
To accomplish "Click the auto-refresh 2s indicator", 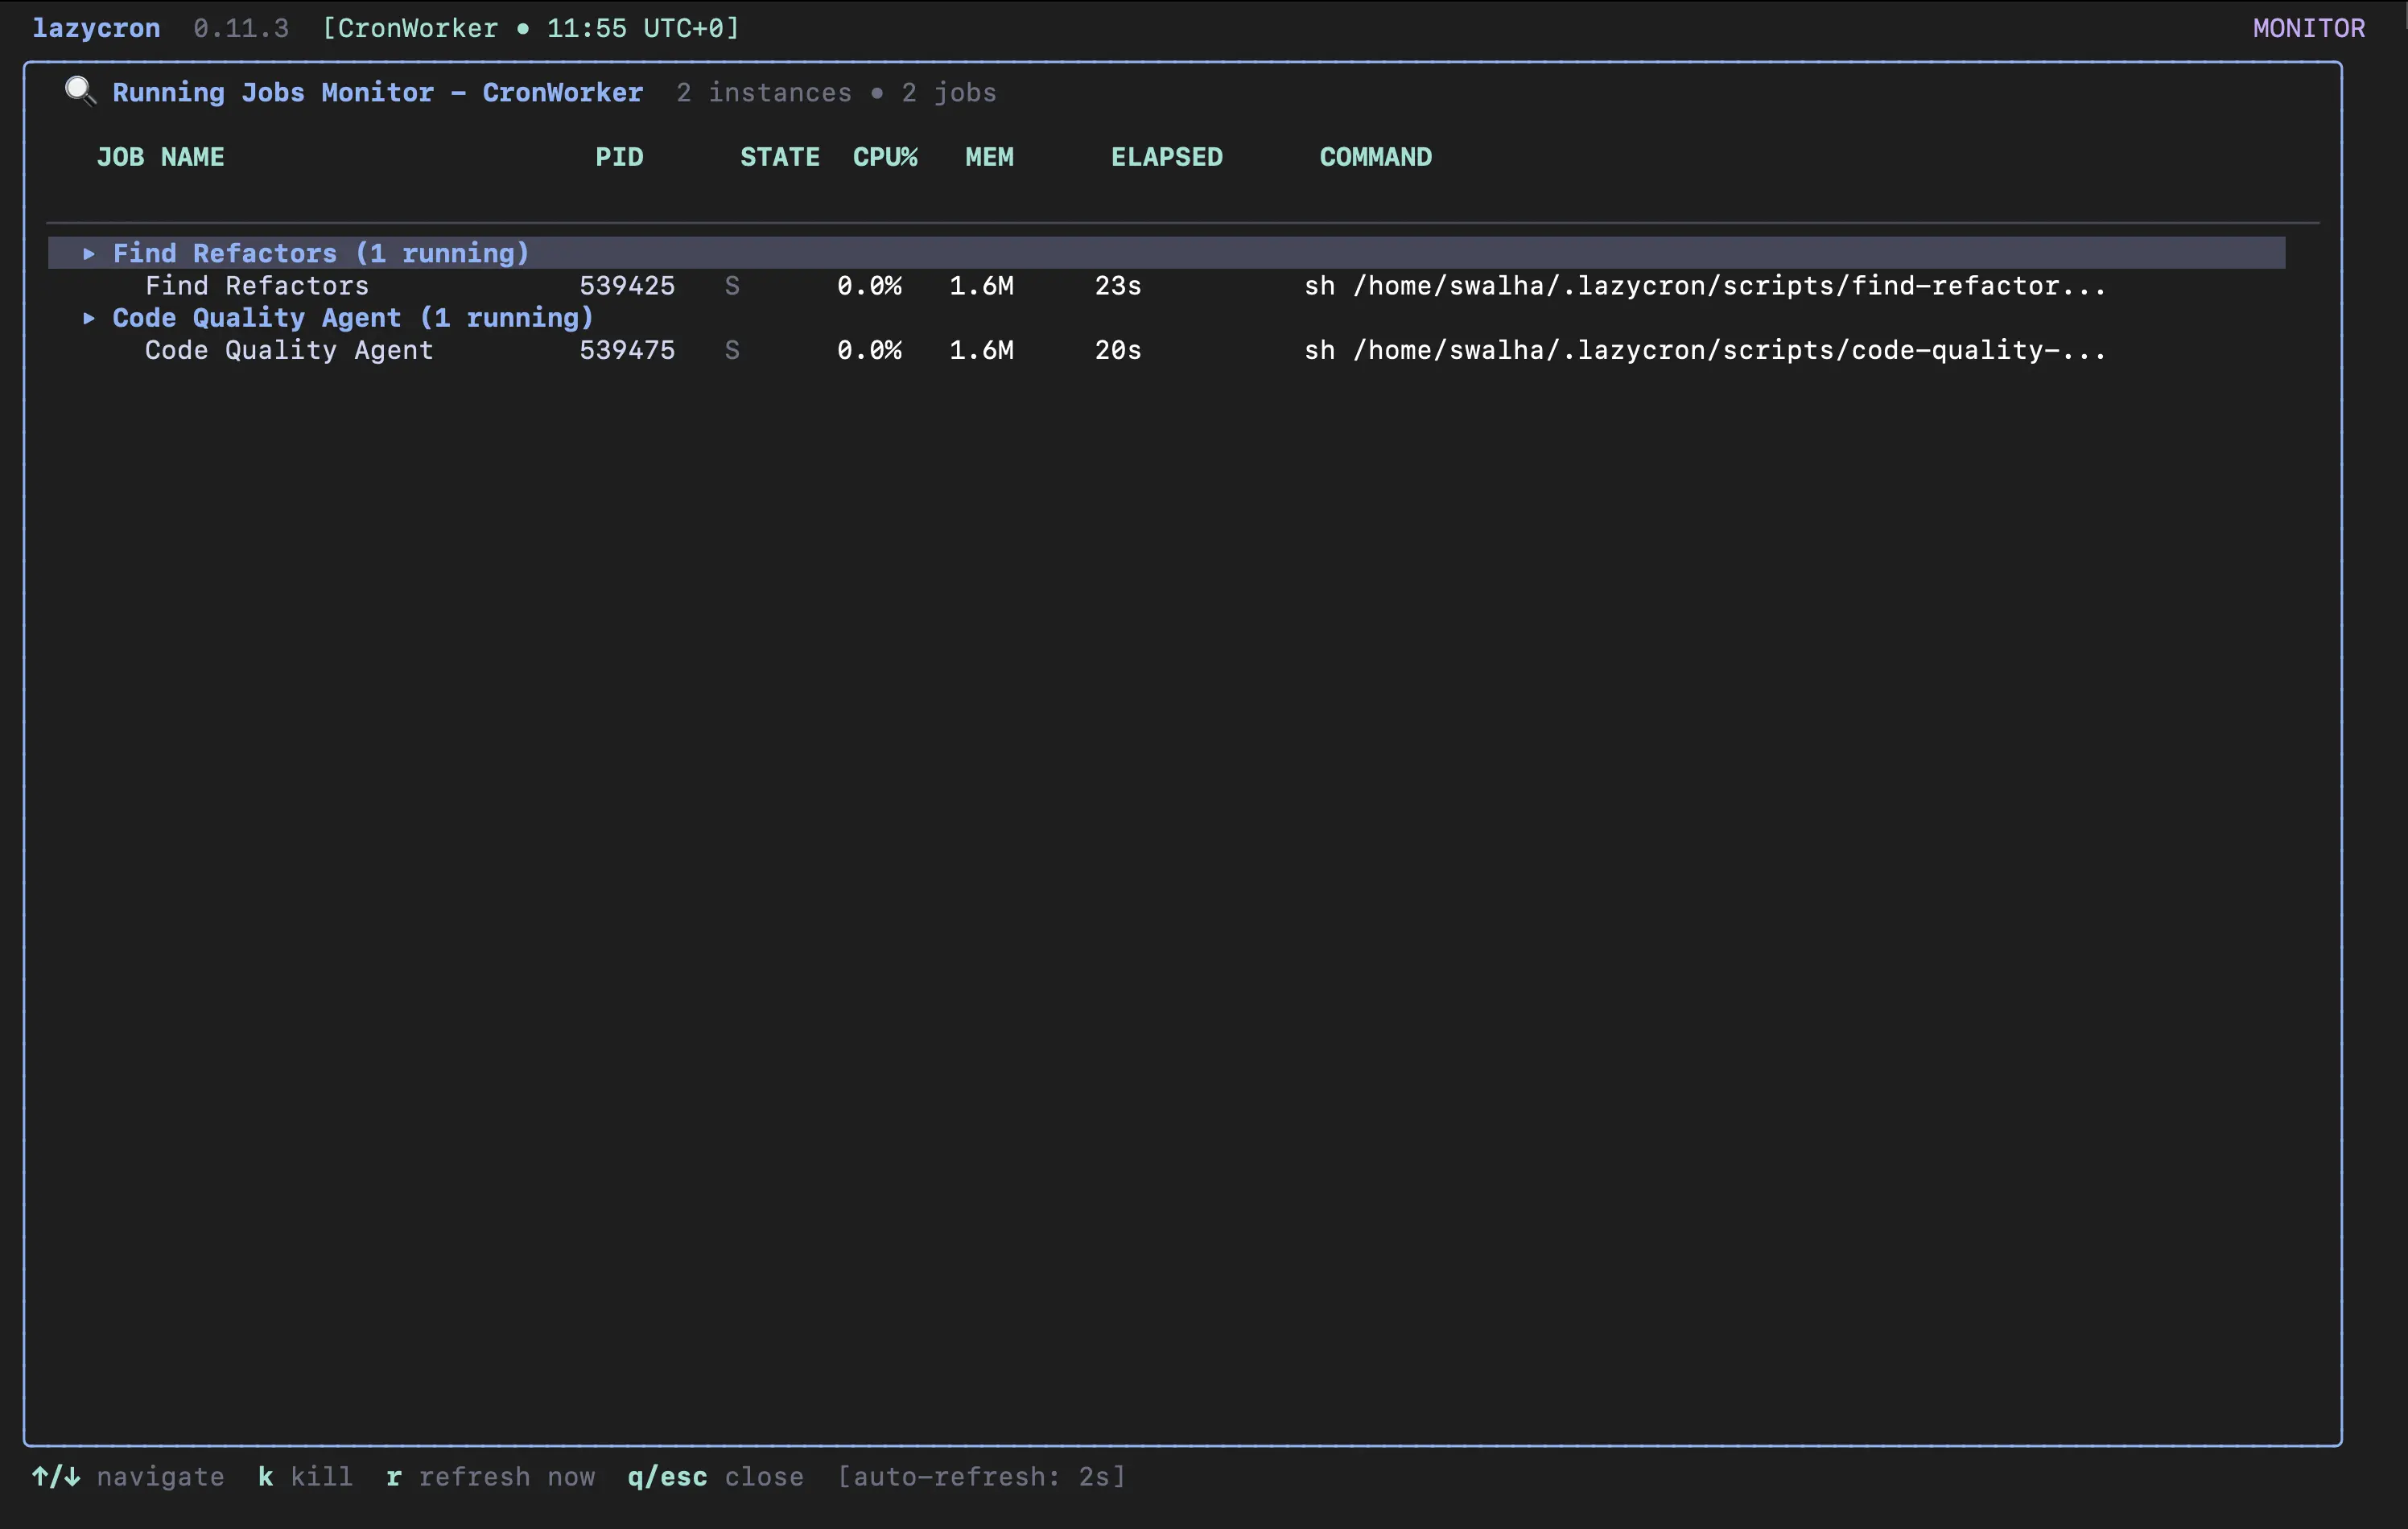I will 981,1477.
